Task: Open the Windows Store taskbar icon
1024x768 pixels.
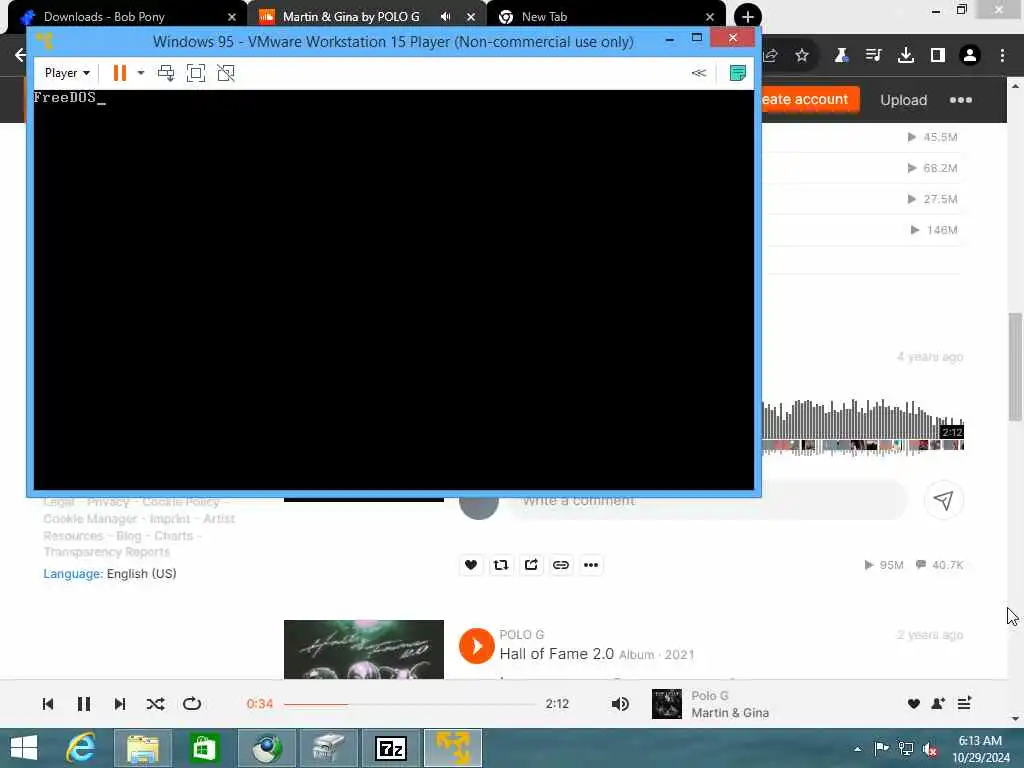Action: pyautogui.click(x=204, y=748)
